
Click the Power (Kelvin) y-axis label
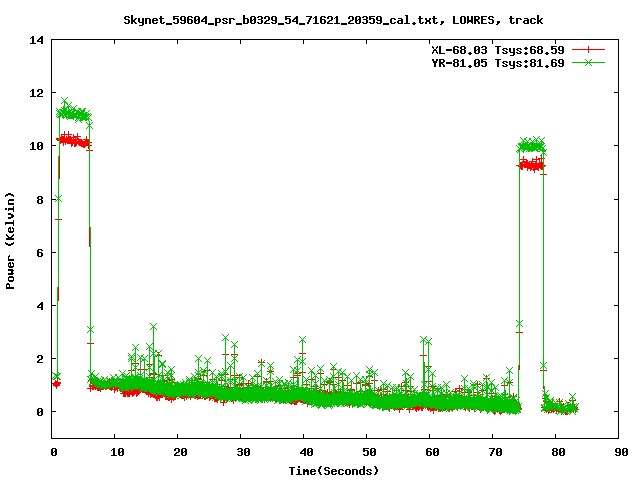pos(10,241)
